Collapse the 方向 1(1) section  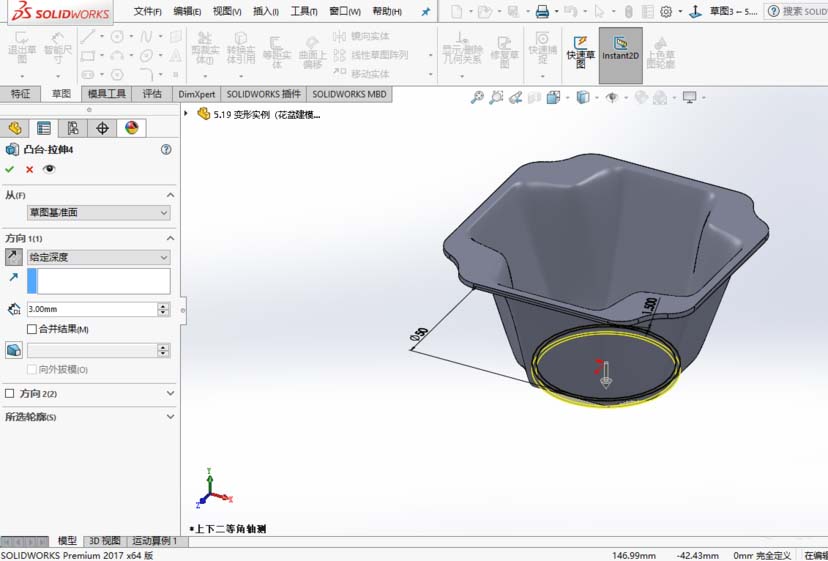(x=170, y=239)
